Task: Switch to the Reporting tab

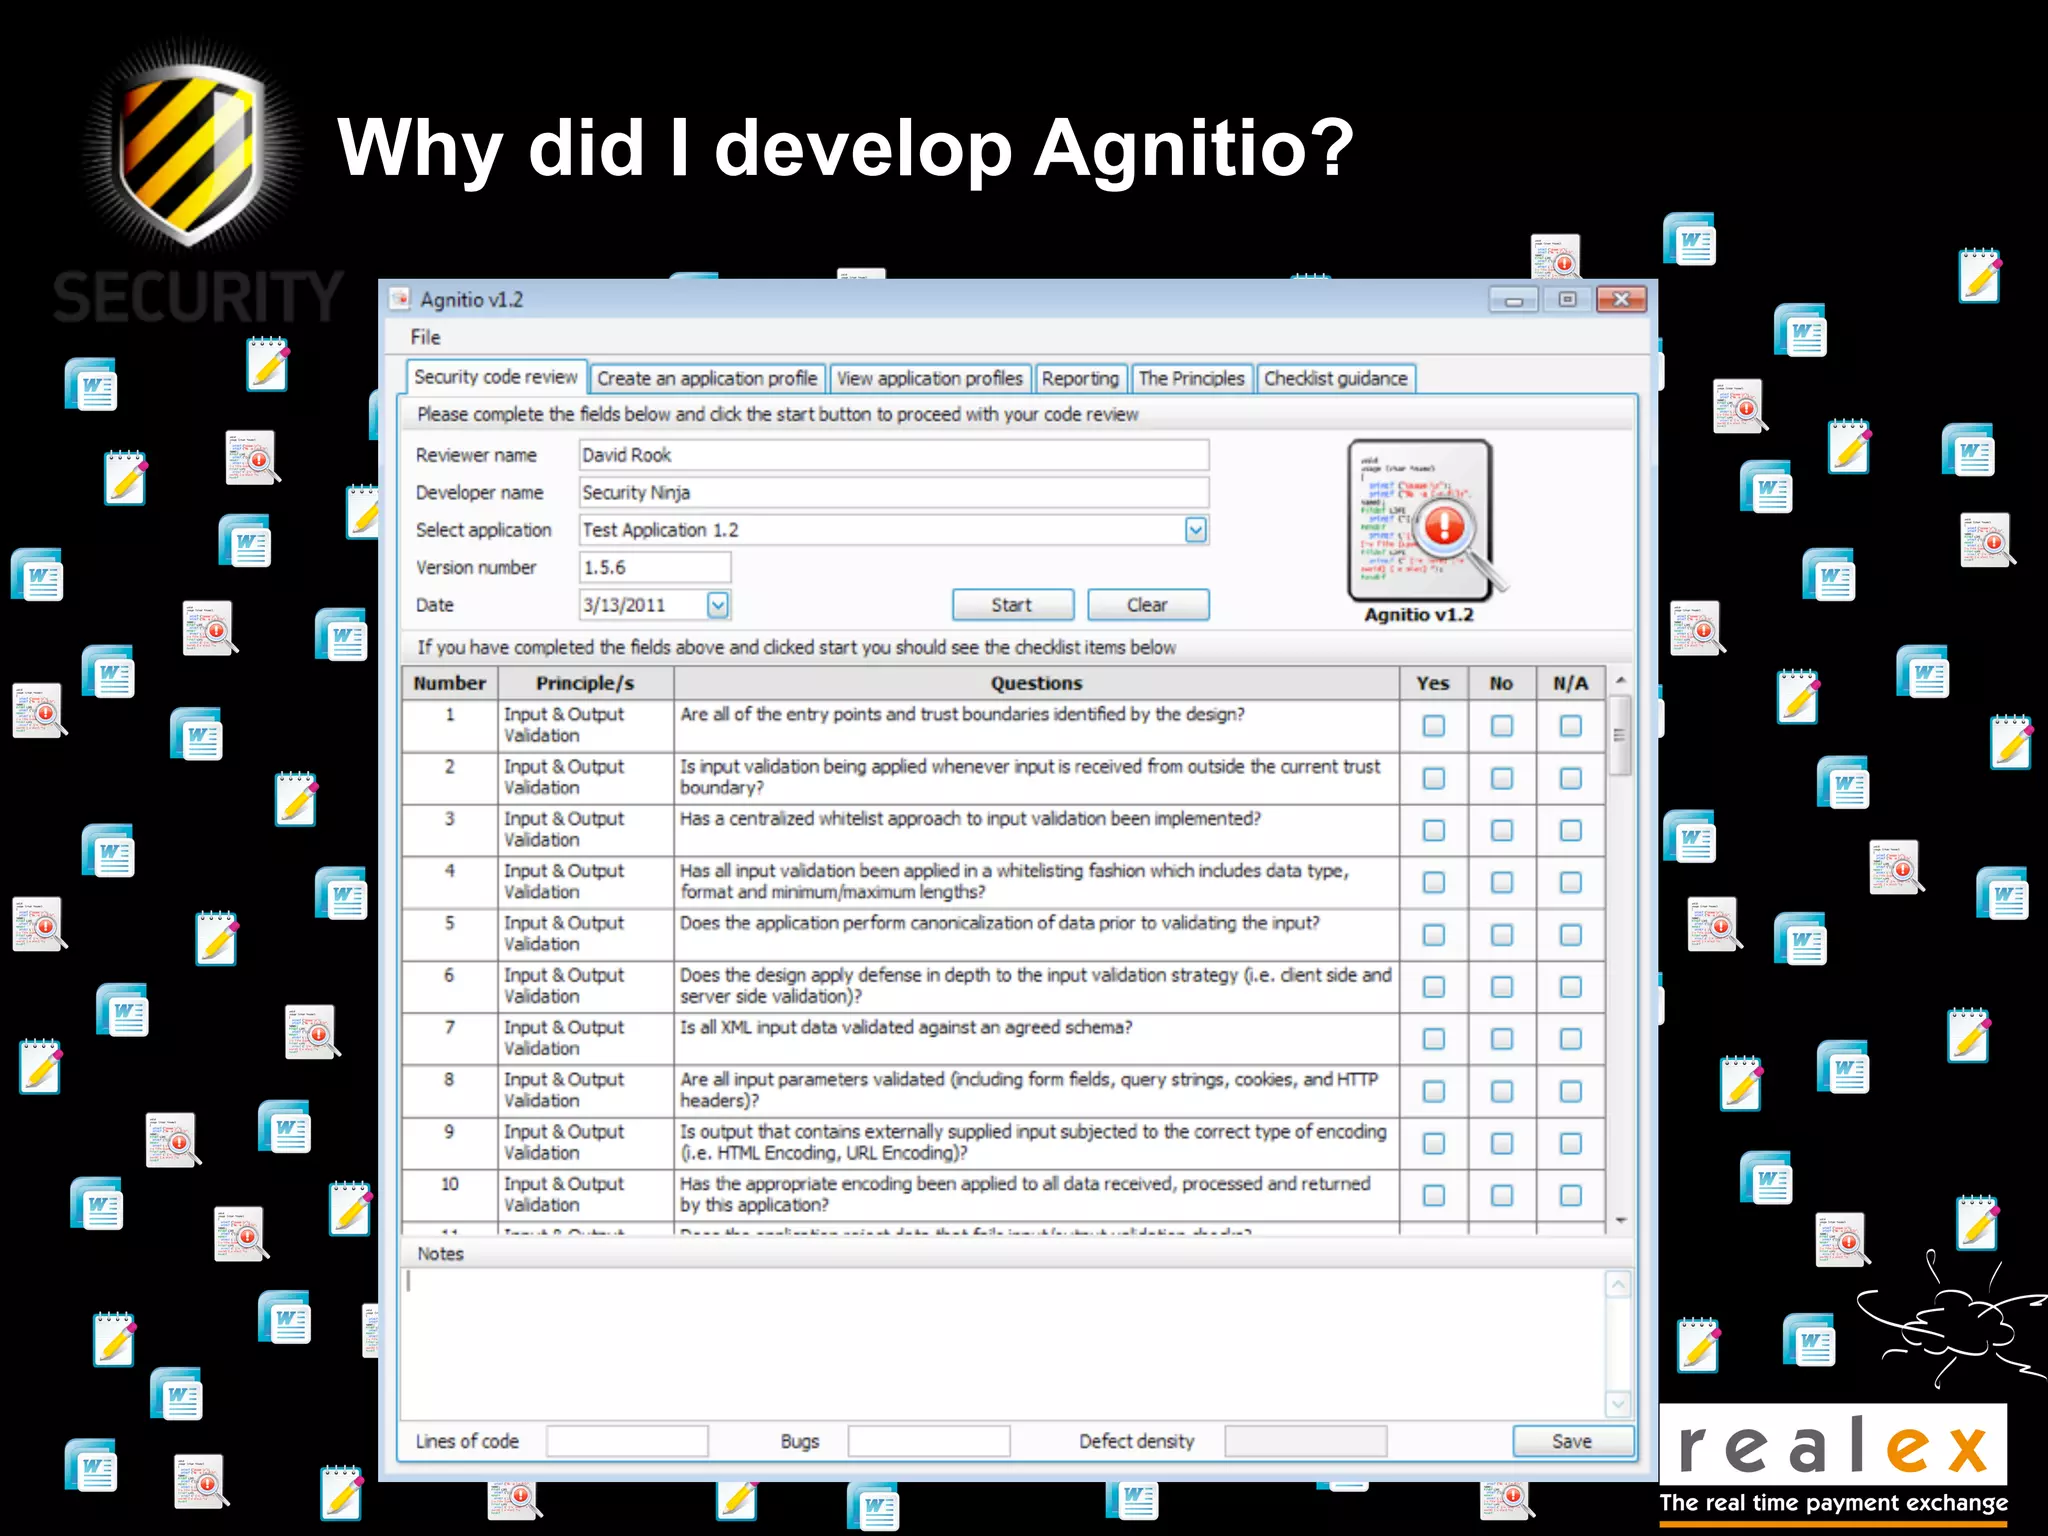Action: 1080,378
